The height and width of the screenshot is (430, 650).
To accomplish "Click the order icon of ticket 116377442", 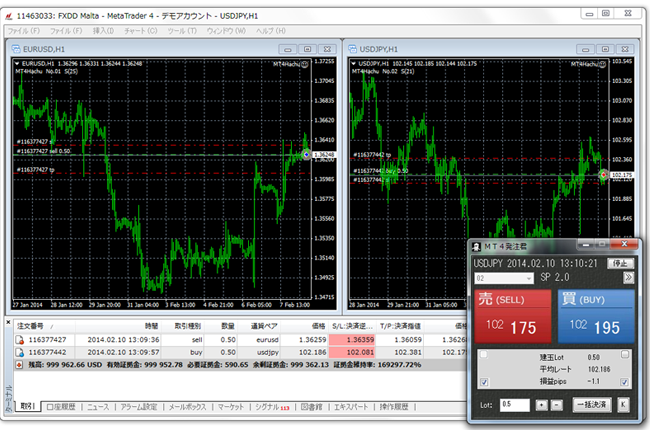I will coord(19,352).
